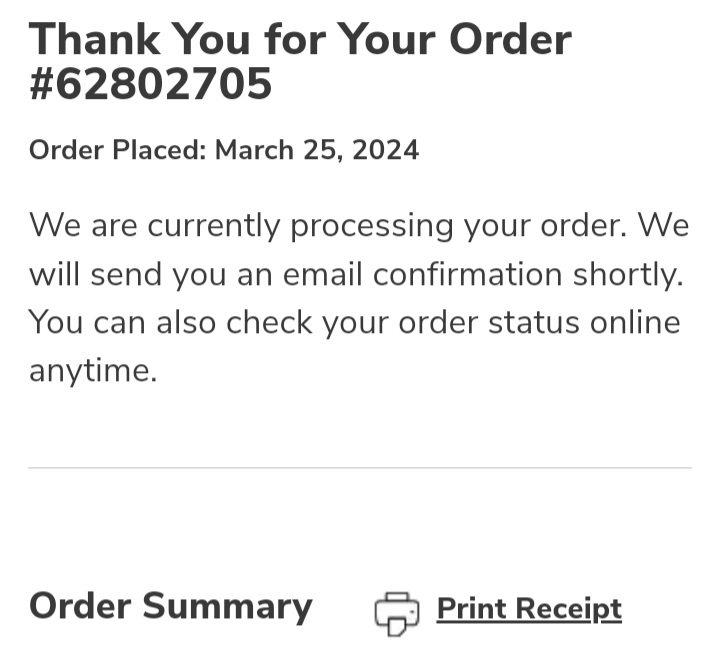Click the "Thank You for Your Order" heading
This screenshot has width=720, height=651.
pyautogui.click(x=300, y=40)
